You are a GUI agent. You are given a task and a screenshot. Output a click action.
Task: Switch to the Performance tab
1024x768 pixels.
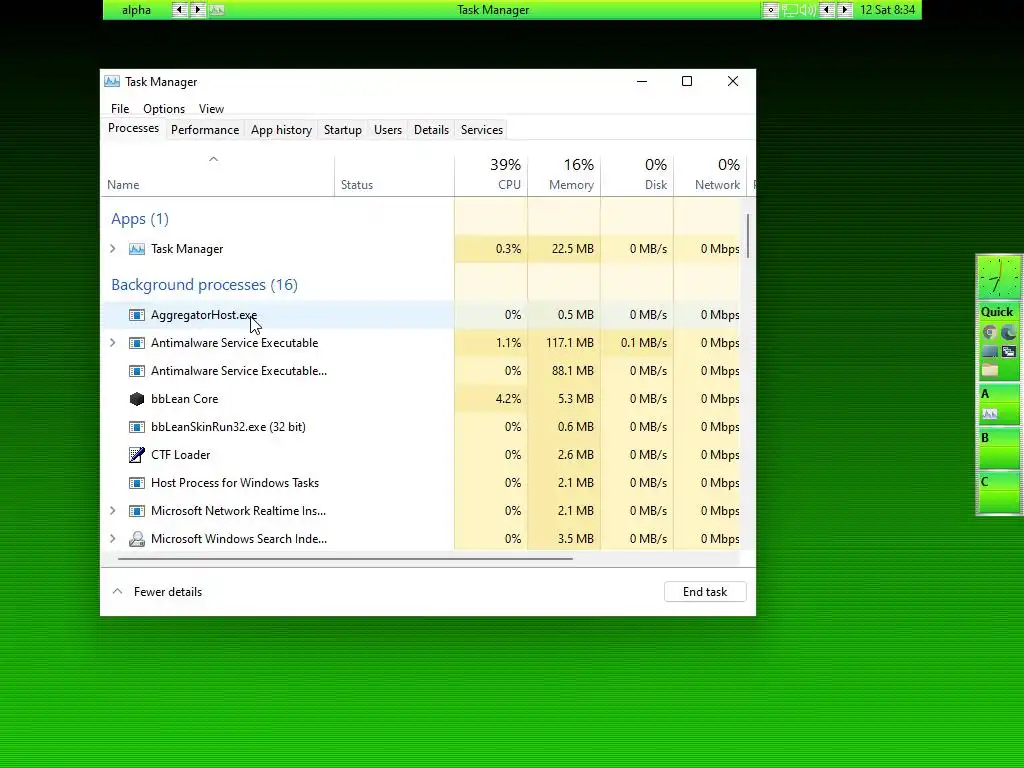click(x=205, y=130)
